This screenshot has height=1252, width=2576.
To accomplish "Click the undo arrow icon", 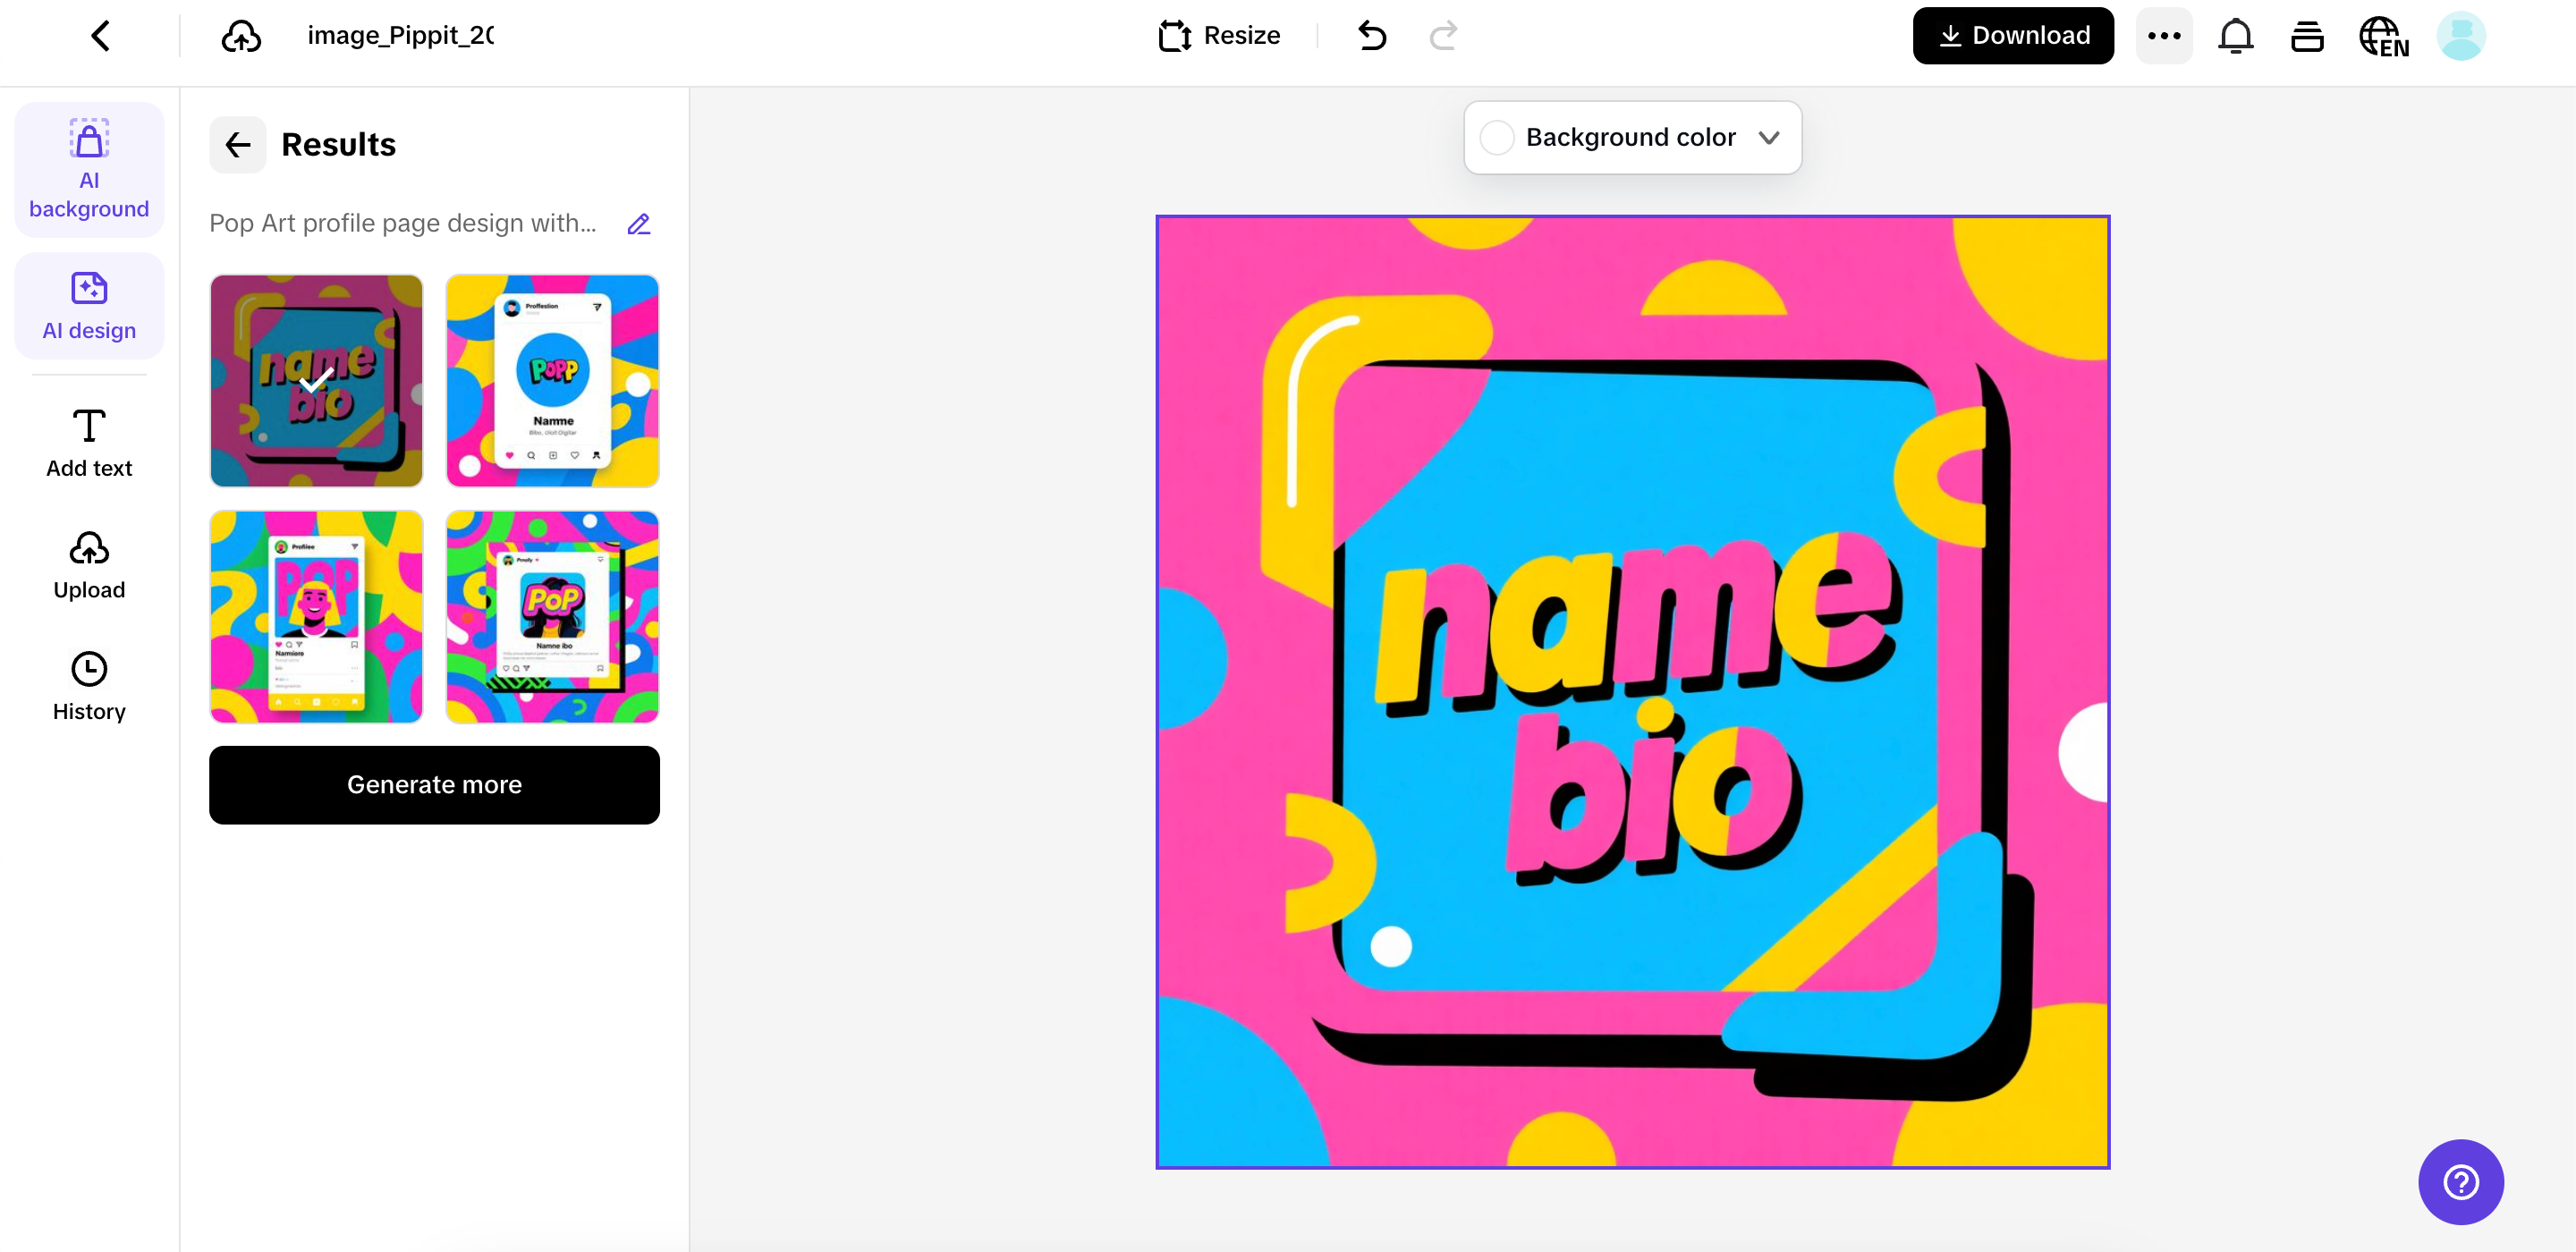I will click(x=1372, y=36).
